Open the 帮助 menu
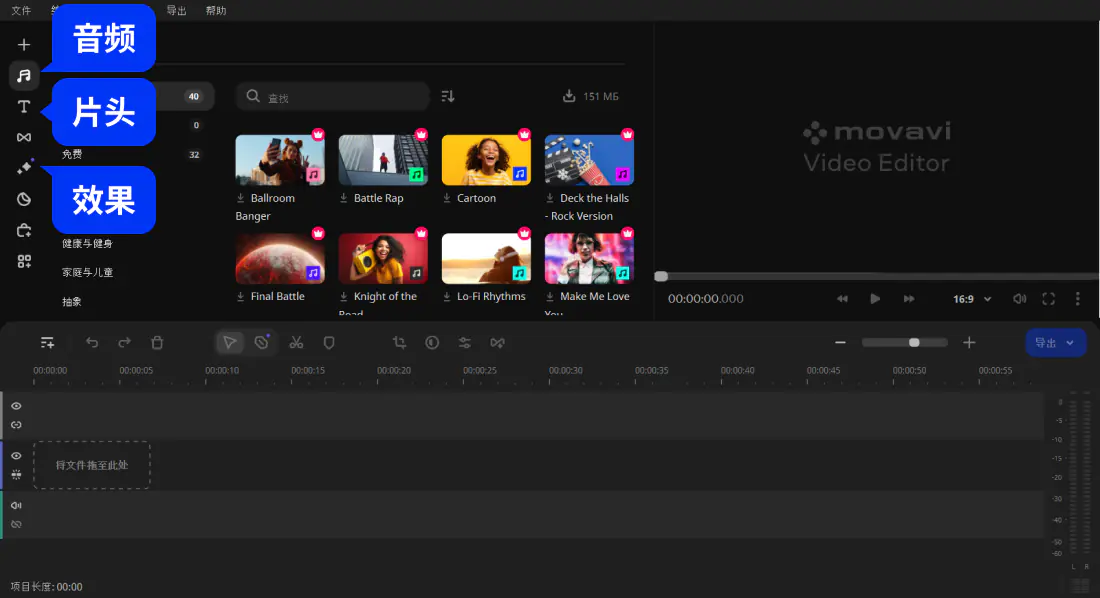 point(215,11)
